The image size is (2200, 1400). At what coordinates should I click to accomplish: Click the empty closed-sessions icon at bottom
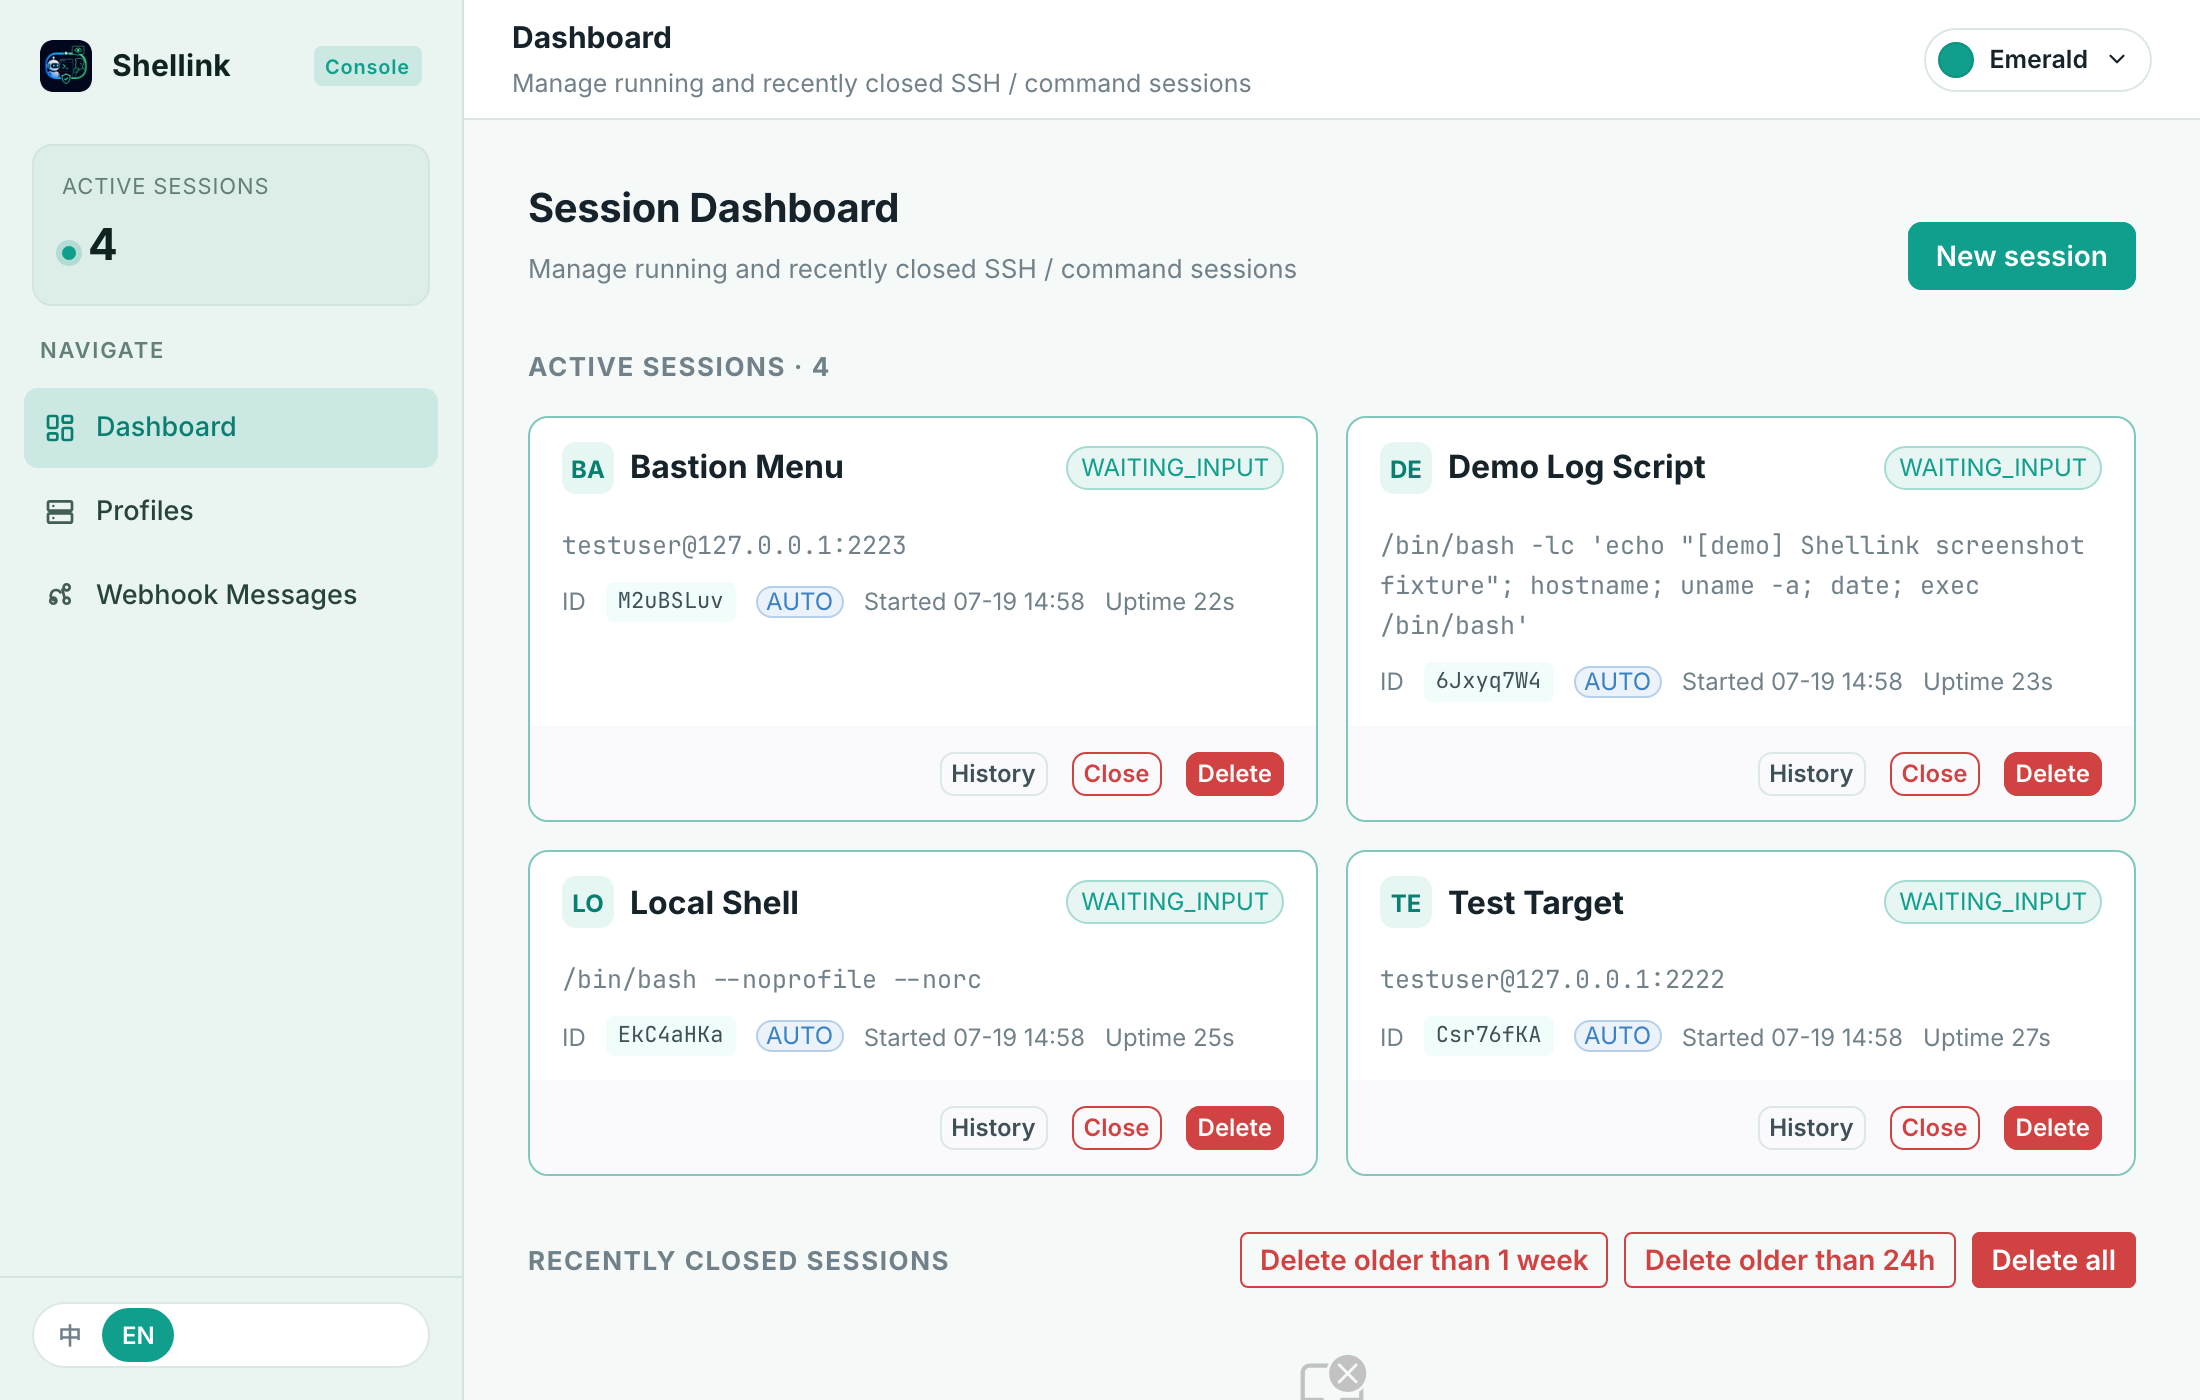pyautogui.click(x=1332, y=1380)
